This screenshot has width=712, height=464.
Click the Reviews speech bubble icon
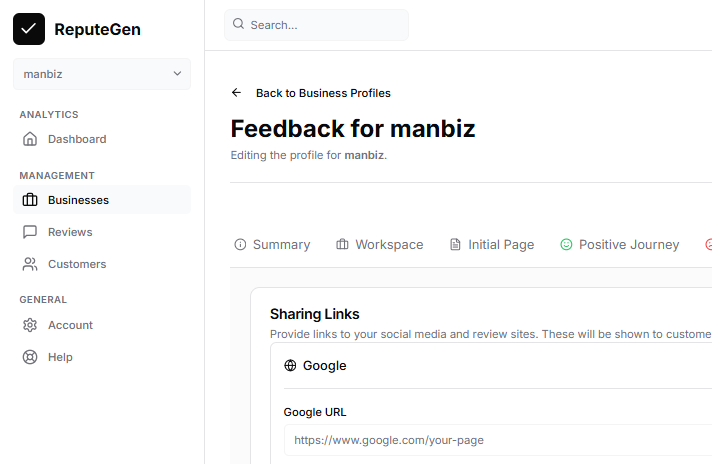tap(30, 232)
